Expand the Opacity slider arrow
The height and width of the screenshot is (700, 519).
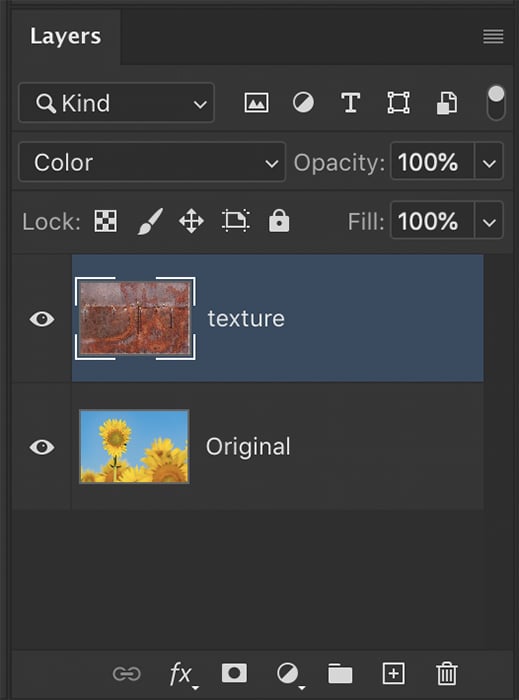pyautogui.click(x=489, y=162)
